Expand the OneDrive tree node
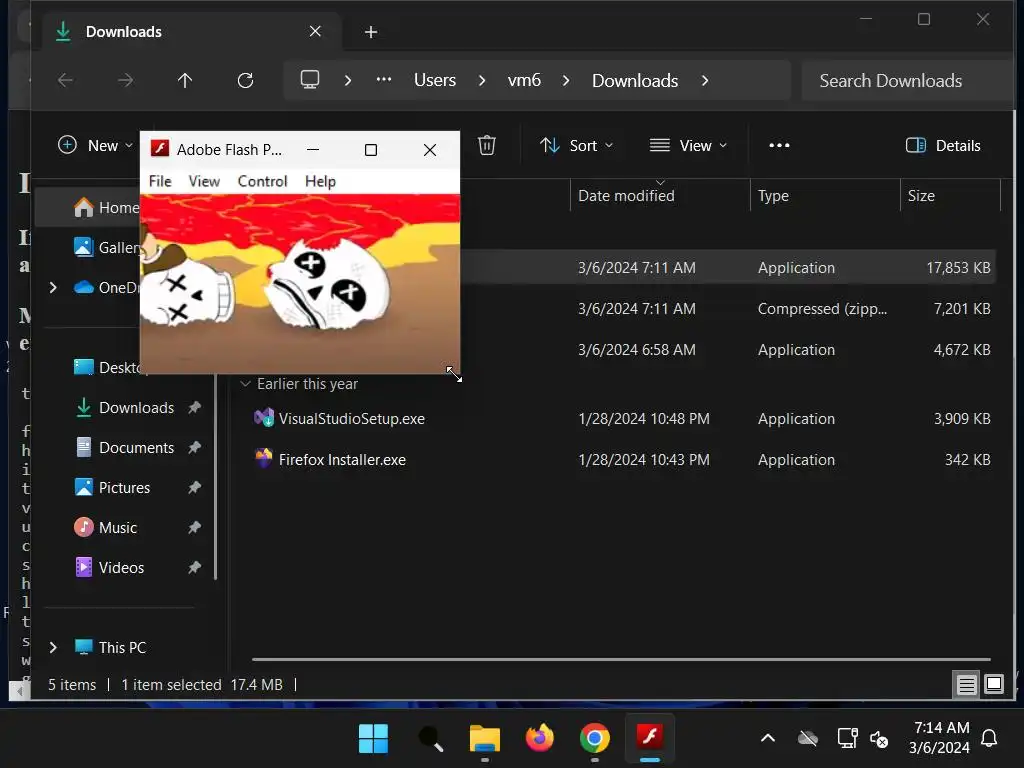Viewport: 1024px width, 768px height. coord(53,287)
